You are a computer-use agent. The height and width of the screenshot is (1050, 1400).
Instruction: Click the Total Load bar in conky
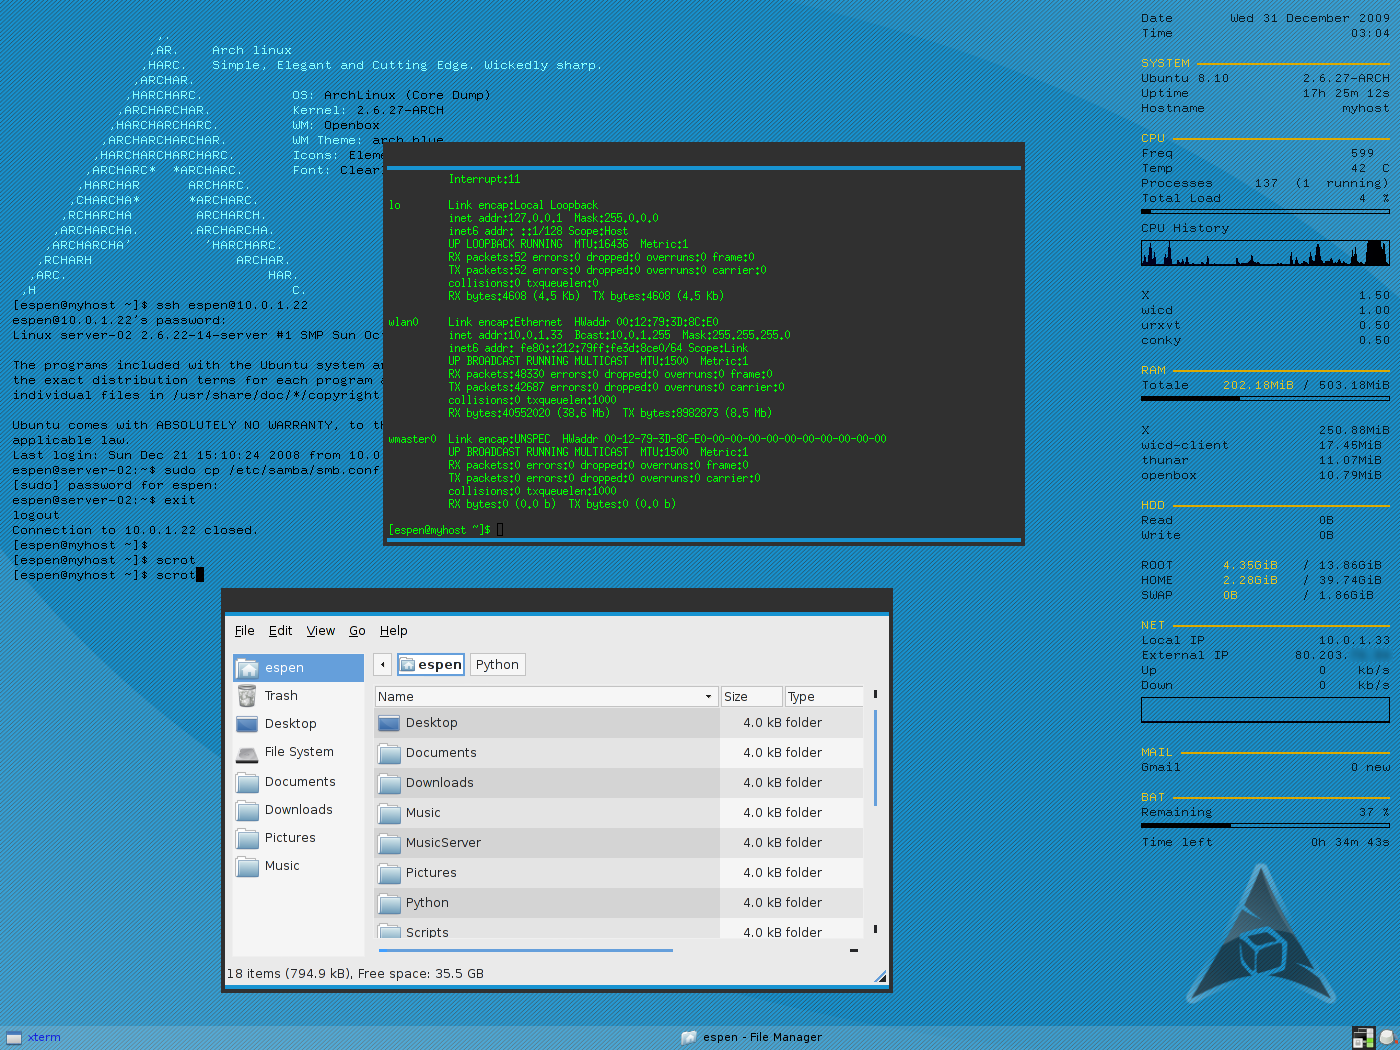click(1265, 211)
